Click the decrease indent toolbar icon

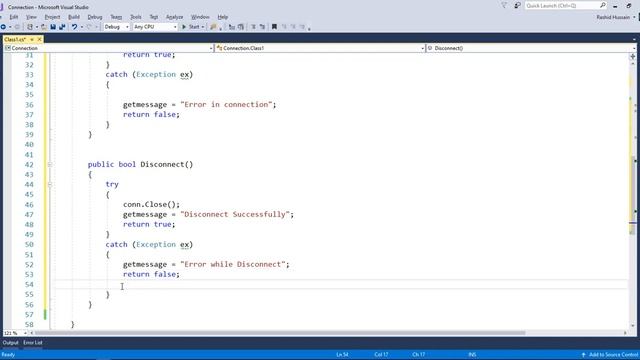point(232,27)
